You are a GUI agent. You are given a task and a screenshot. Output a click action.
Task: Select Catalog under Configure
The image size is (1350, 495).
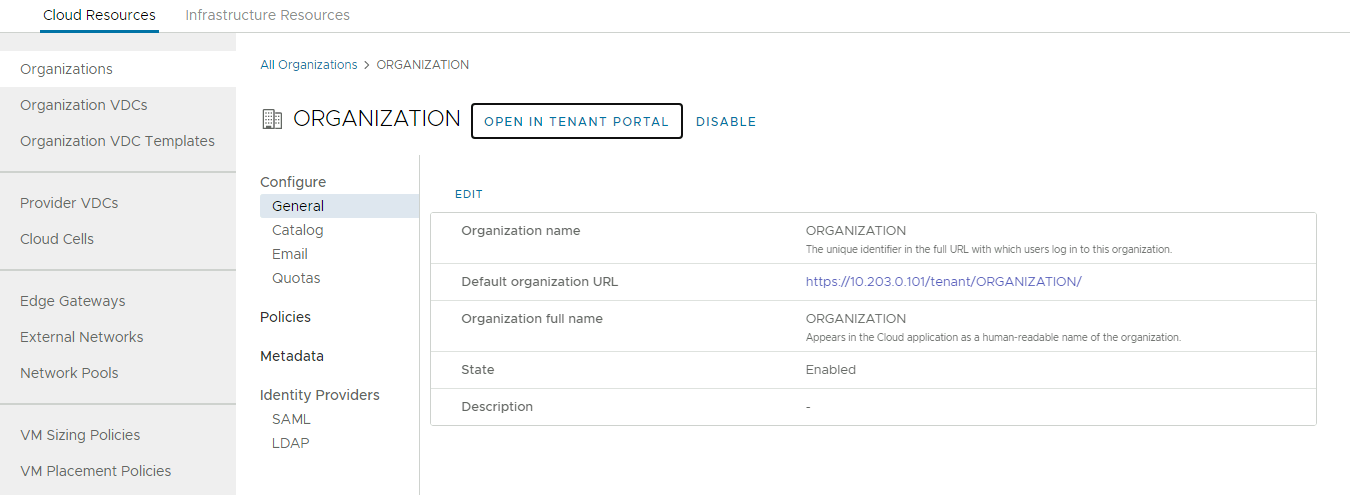[x=298, y=230]
